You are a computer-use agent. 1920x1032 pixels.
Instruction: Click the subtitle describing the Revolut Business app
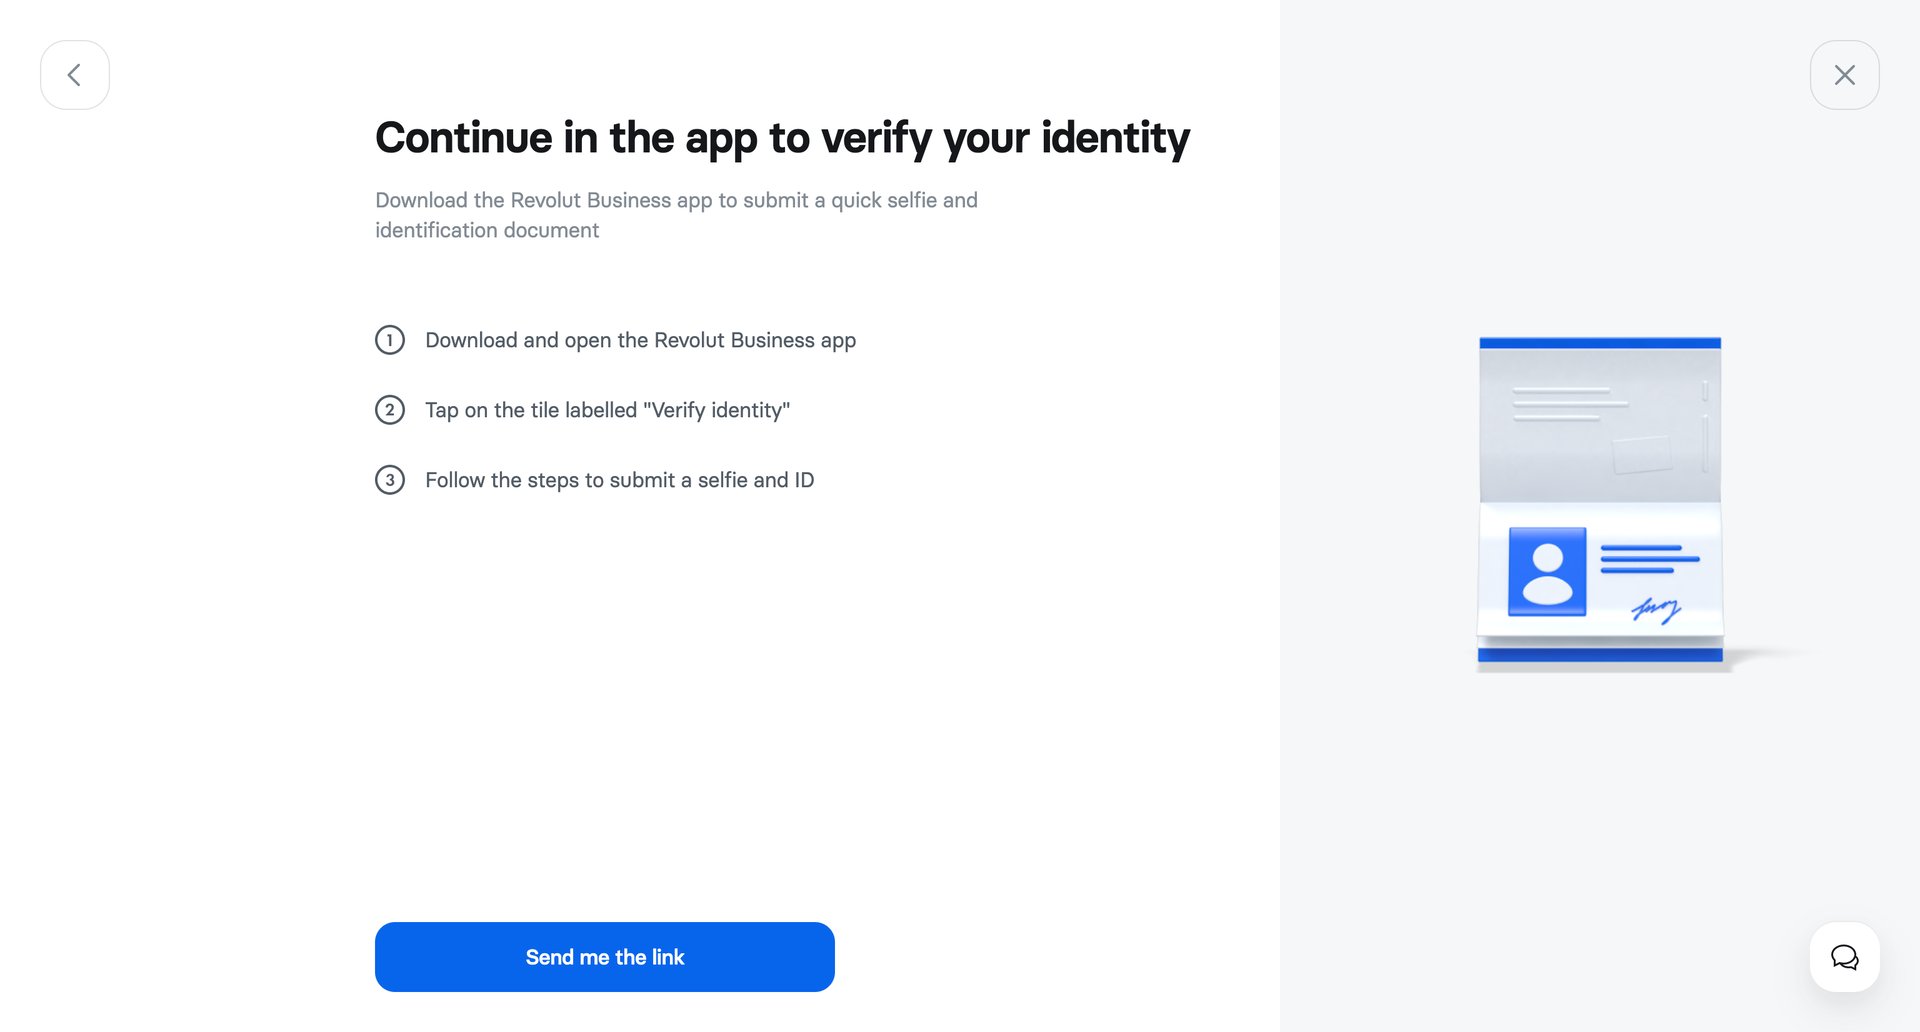(676, 214)
